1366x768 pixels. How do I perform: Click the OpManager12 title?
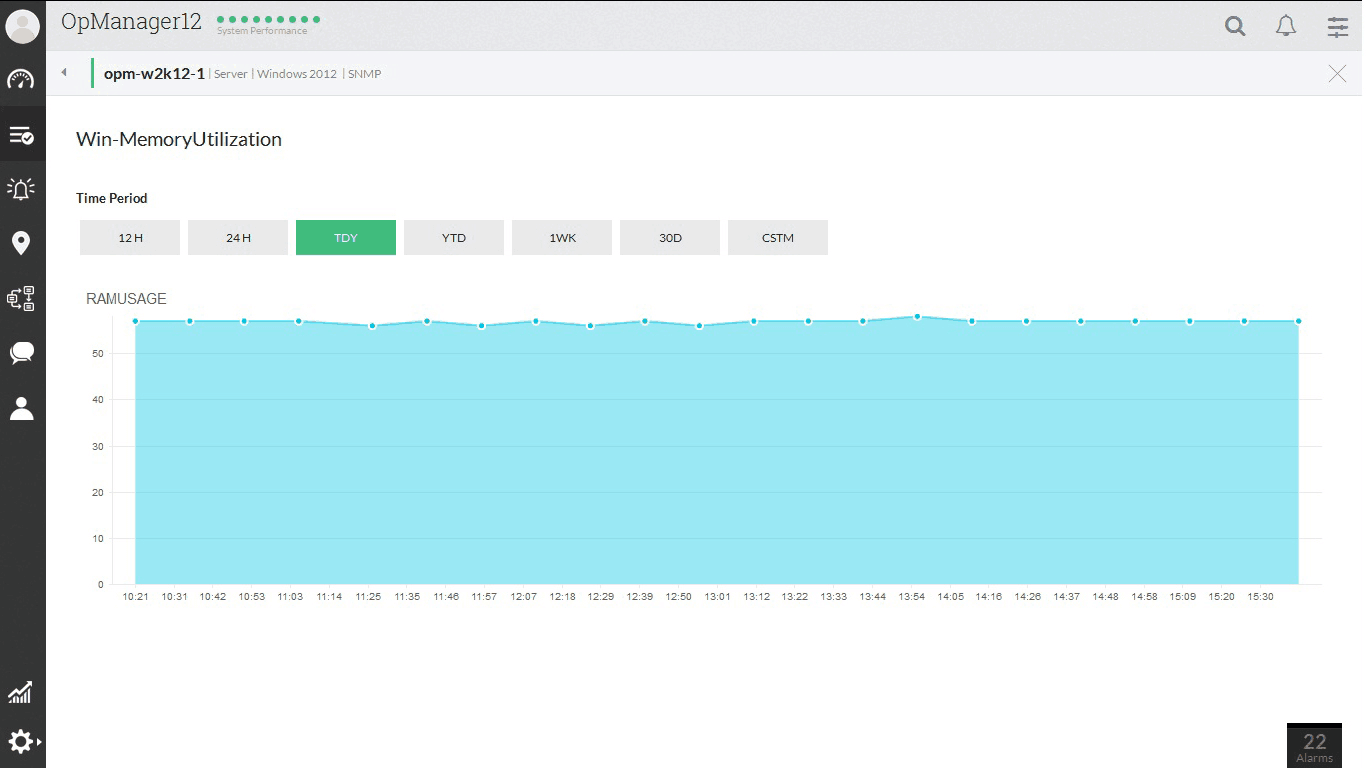(x=132, y=22)
